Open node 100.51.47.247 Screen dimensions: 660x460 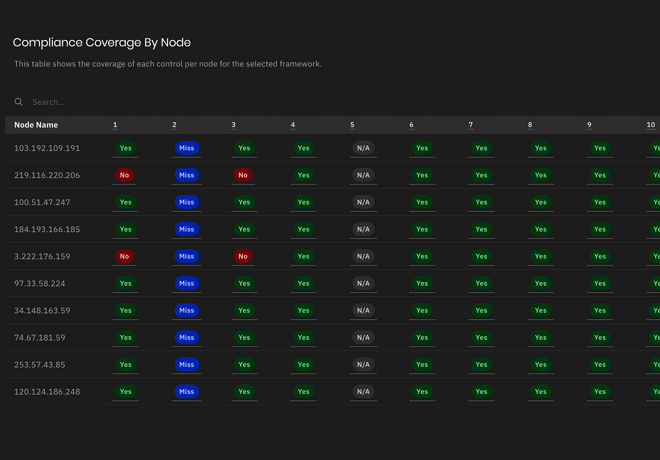click(42, 202)
